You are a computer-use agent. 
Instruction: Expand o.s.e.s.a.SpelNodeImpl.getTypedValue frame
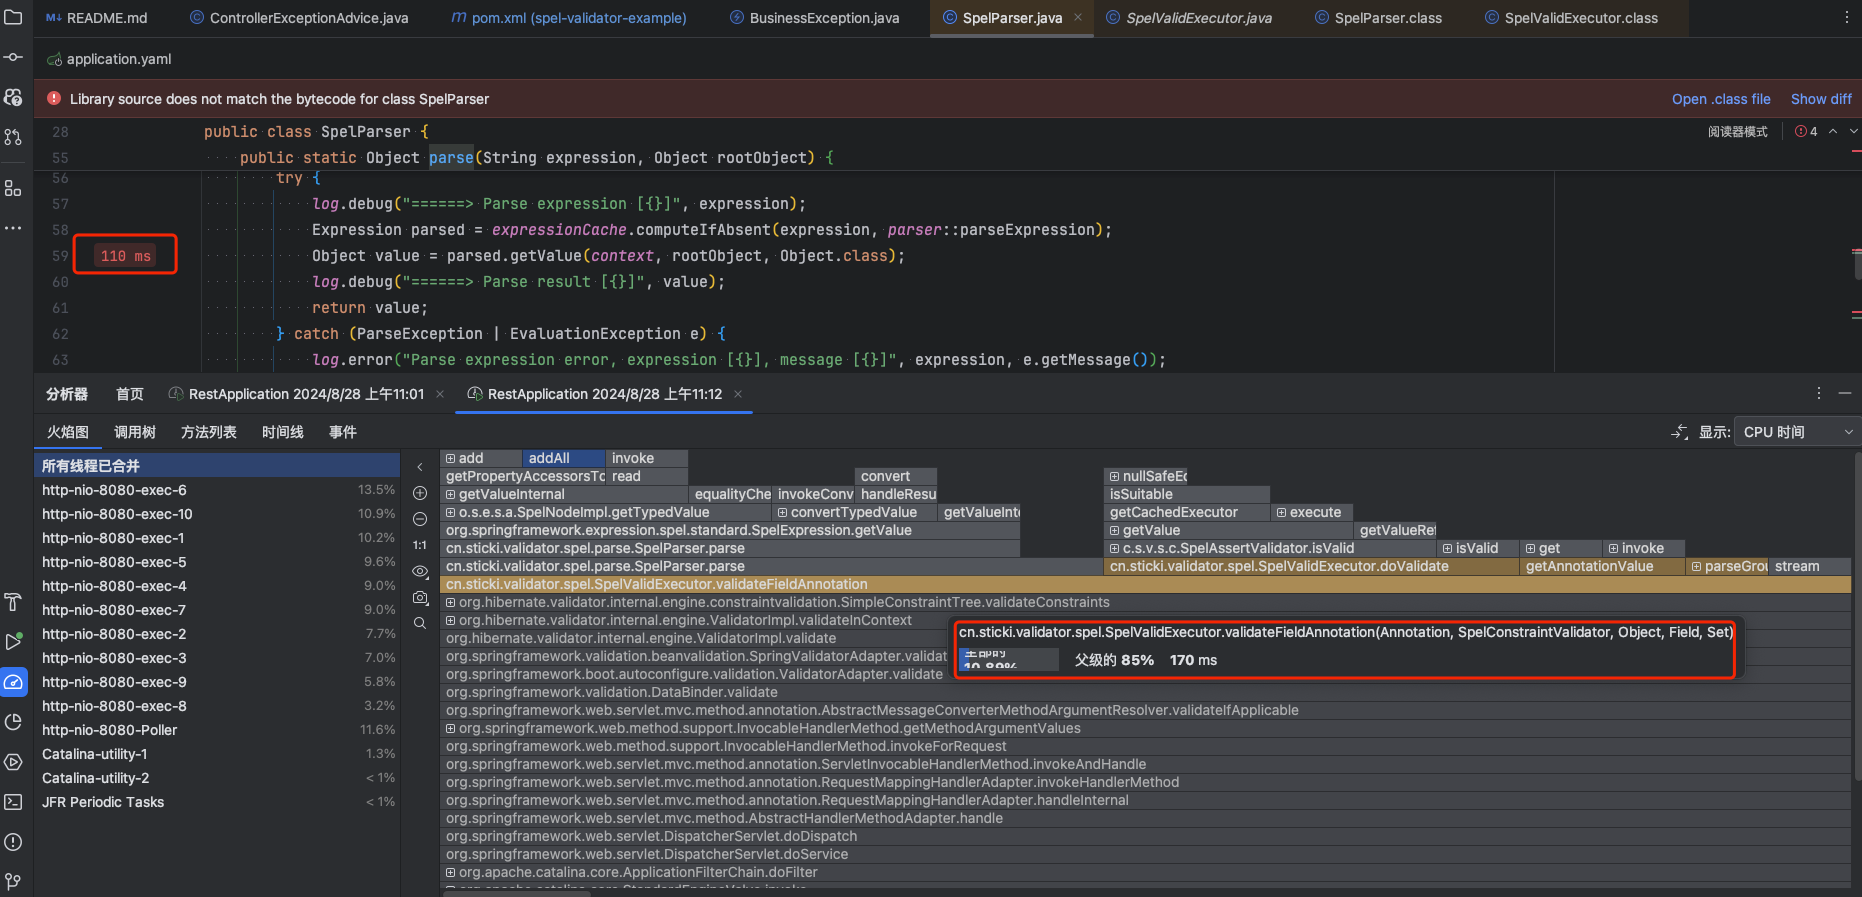[x=451, y=512]
